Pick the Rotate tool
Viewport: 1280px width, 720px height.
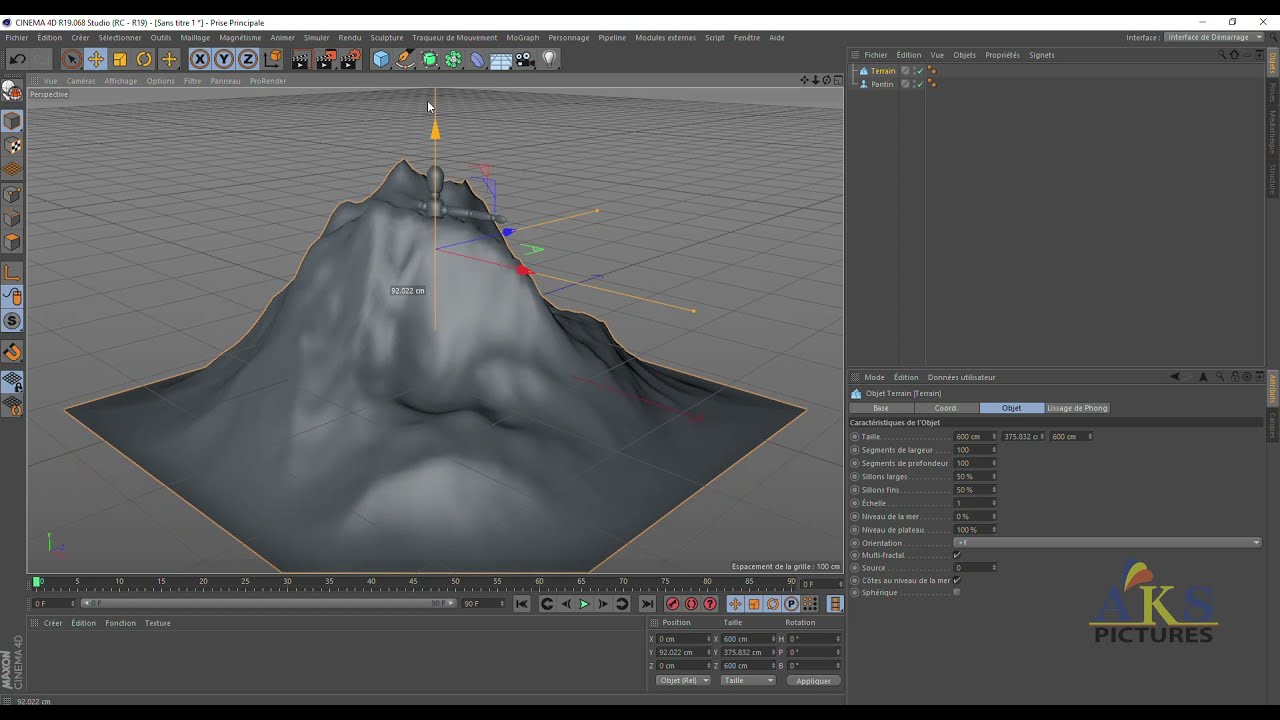tap(144, 59)
